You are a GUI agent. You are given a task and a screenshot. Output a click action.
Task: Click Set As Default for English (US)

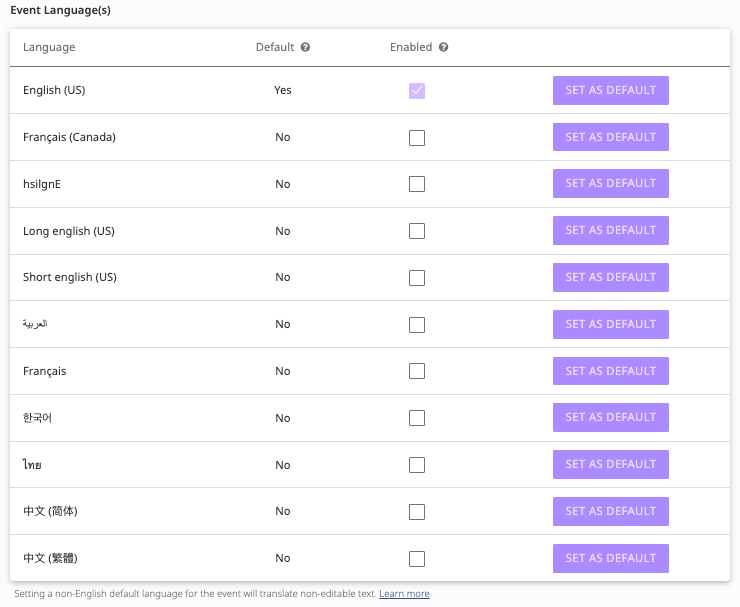[x=610, y=90]
